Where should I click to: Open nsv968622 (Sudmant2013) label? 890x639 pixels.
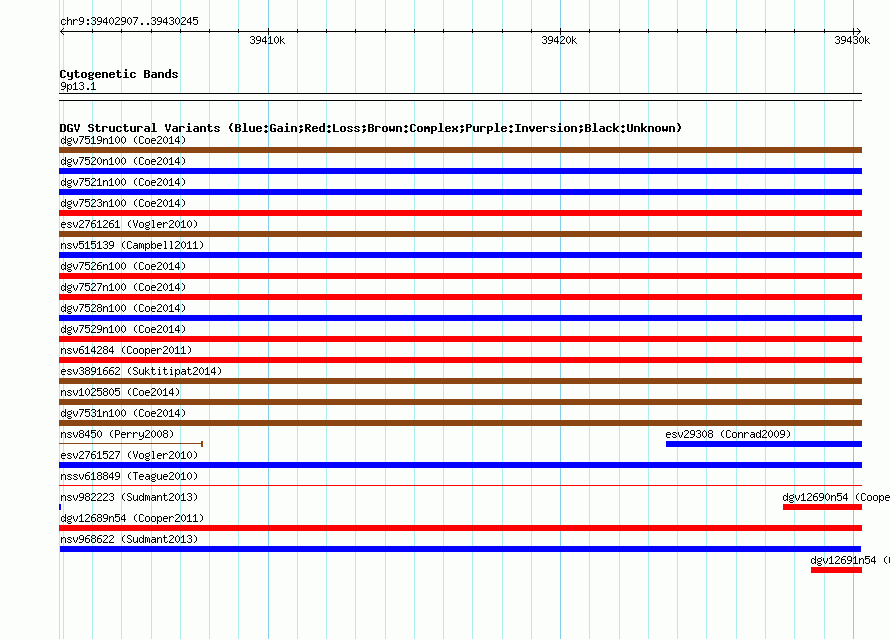click(x=129, y=539)
